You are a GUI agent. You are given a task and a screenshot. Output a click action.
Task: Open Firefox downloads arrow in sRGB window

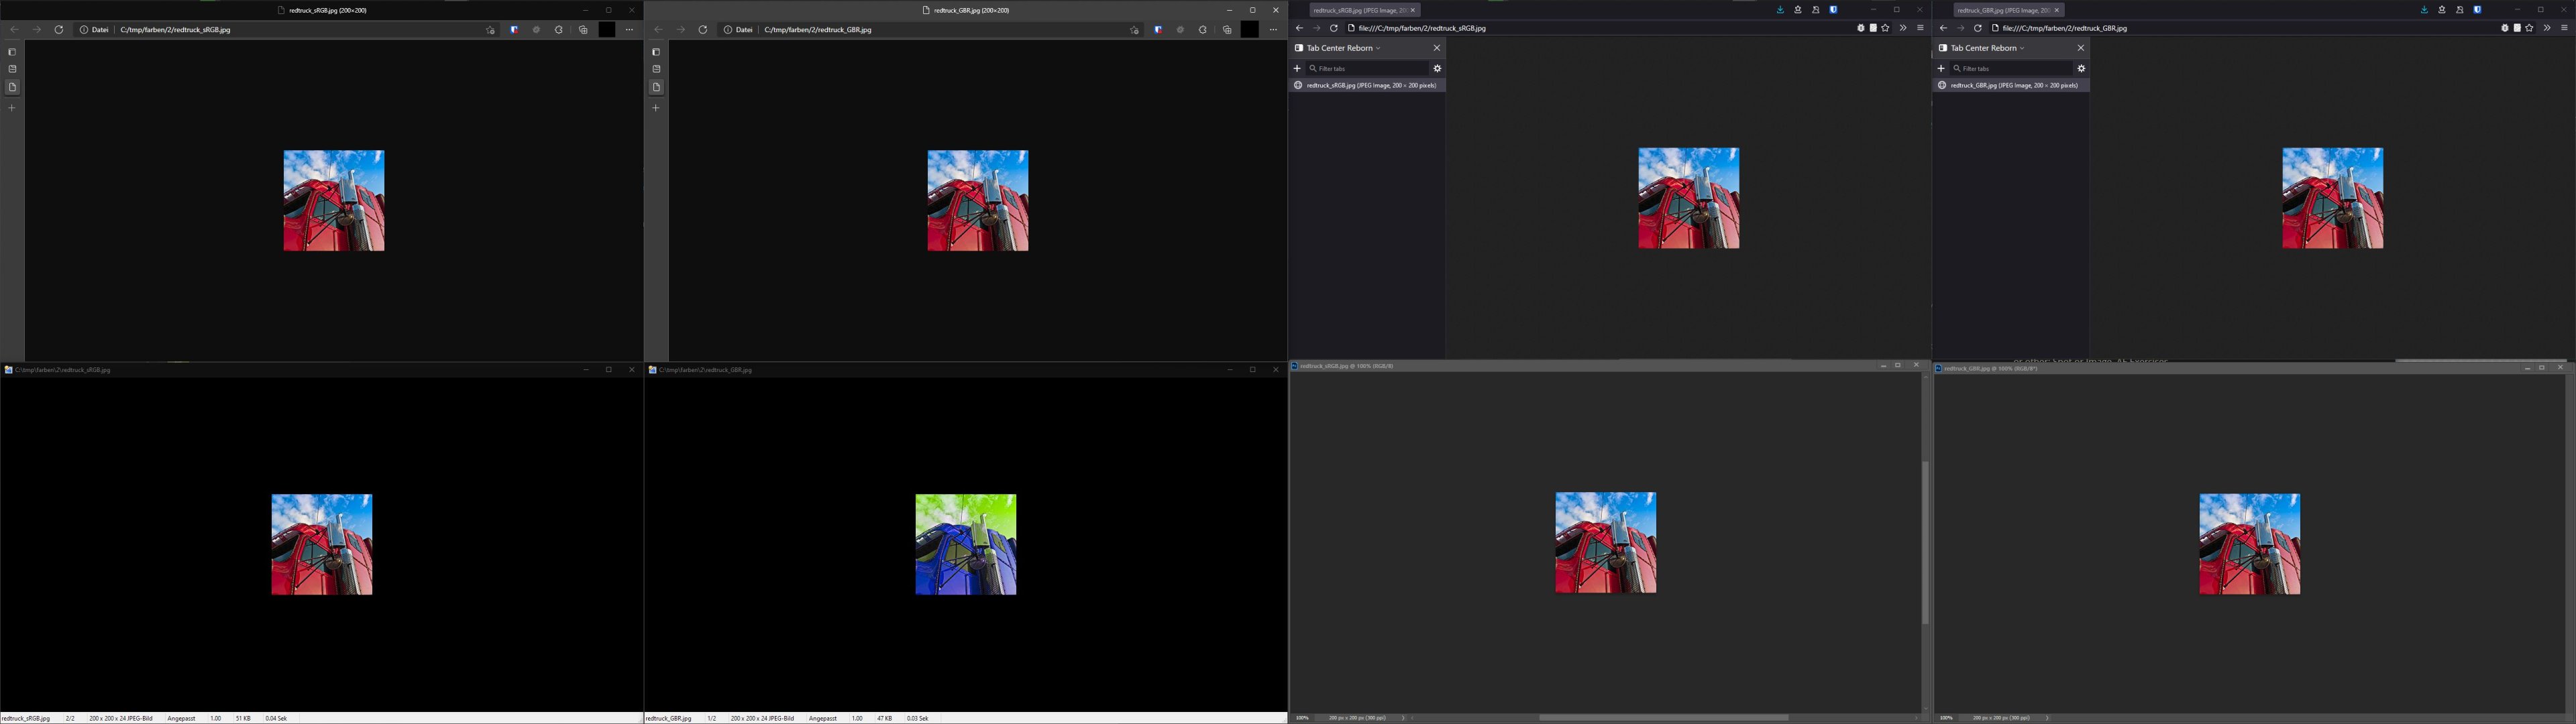coord(1780,10)
